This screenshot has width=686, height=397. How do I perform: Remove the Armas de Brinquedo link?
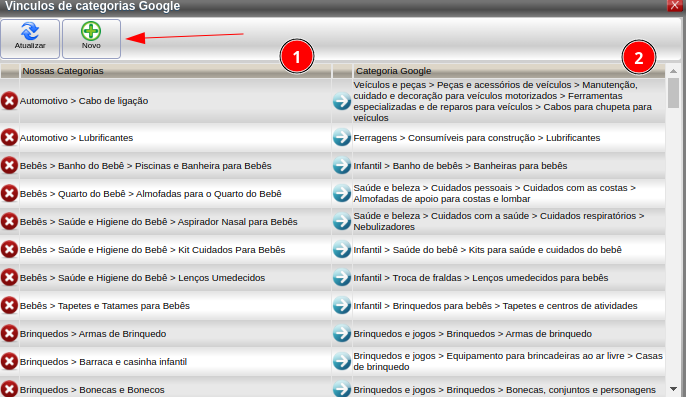[x=9, y=334]
